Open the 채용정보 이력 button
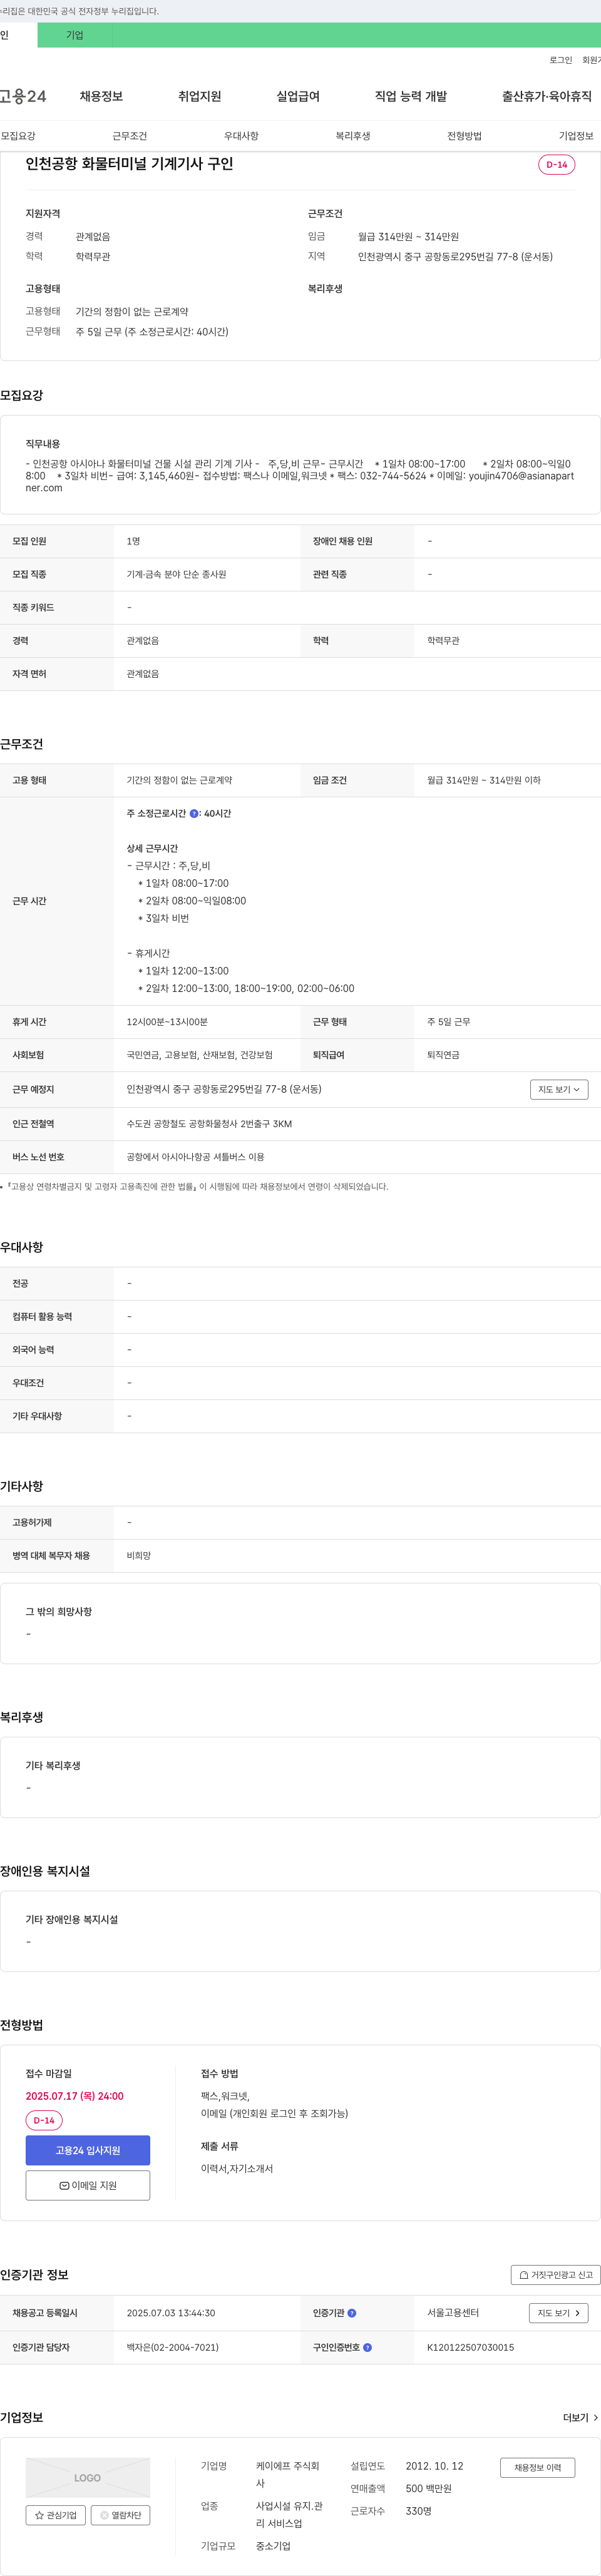 538,2468
